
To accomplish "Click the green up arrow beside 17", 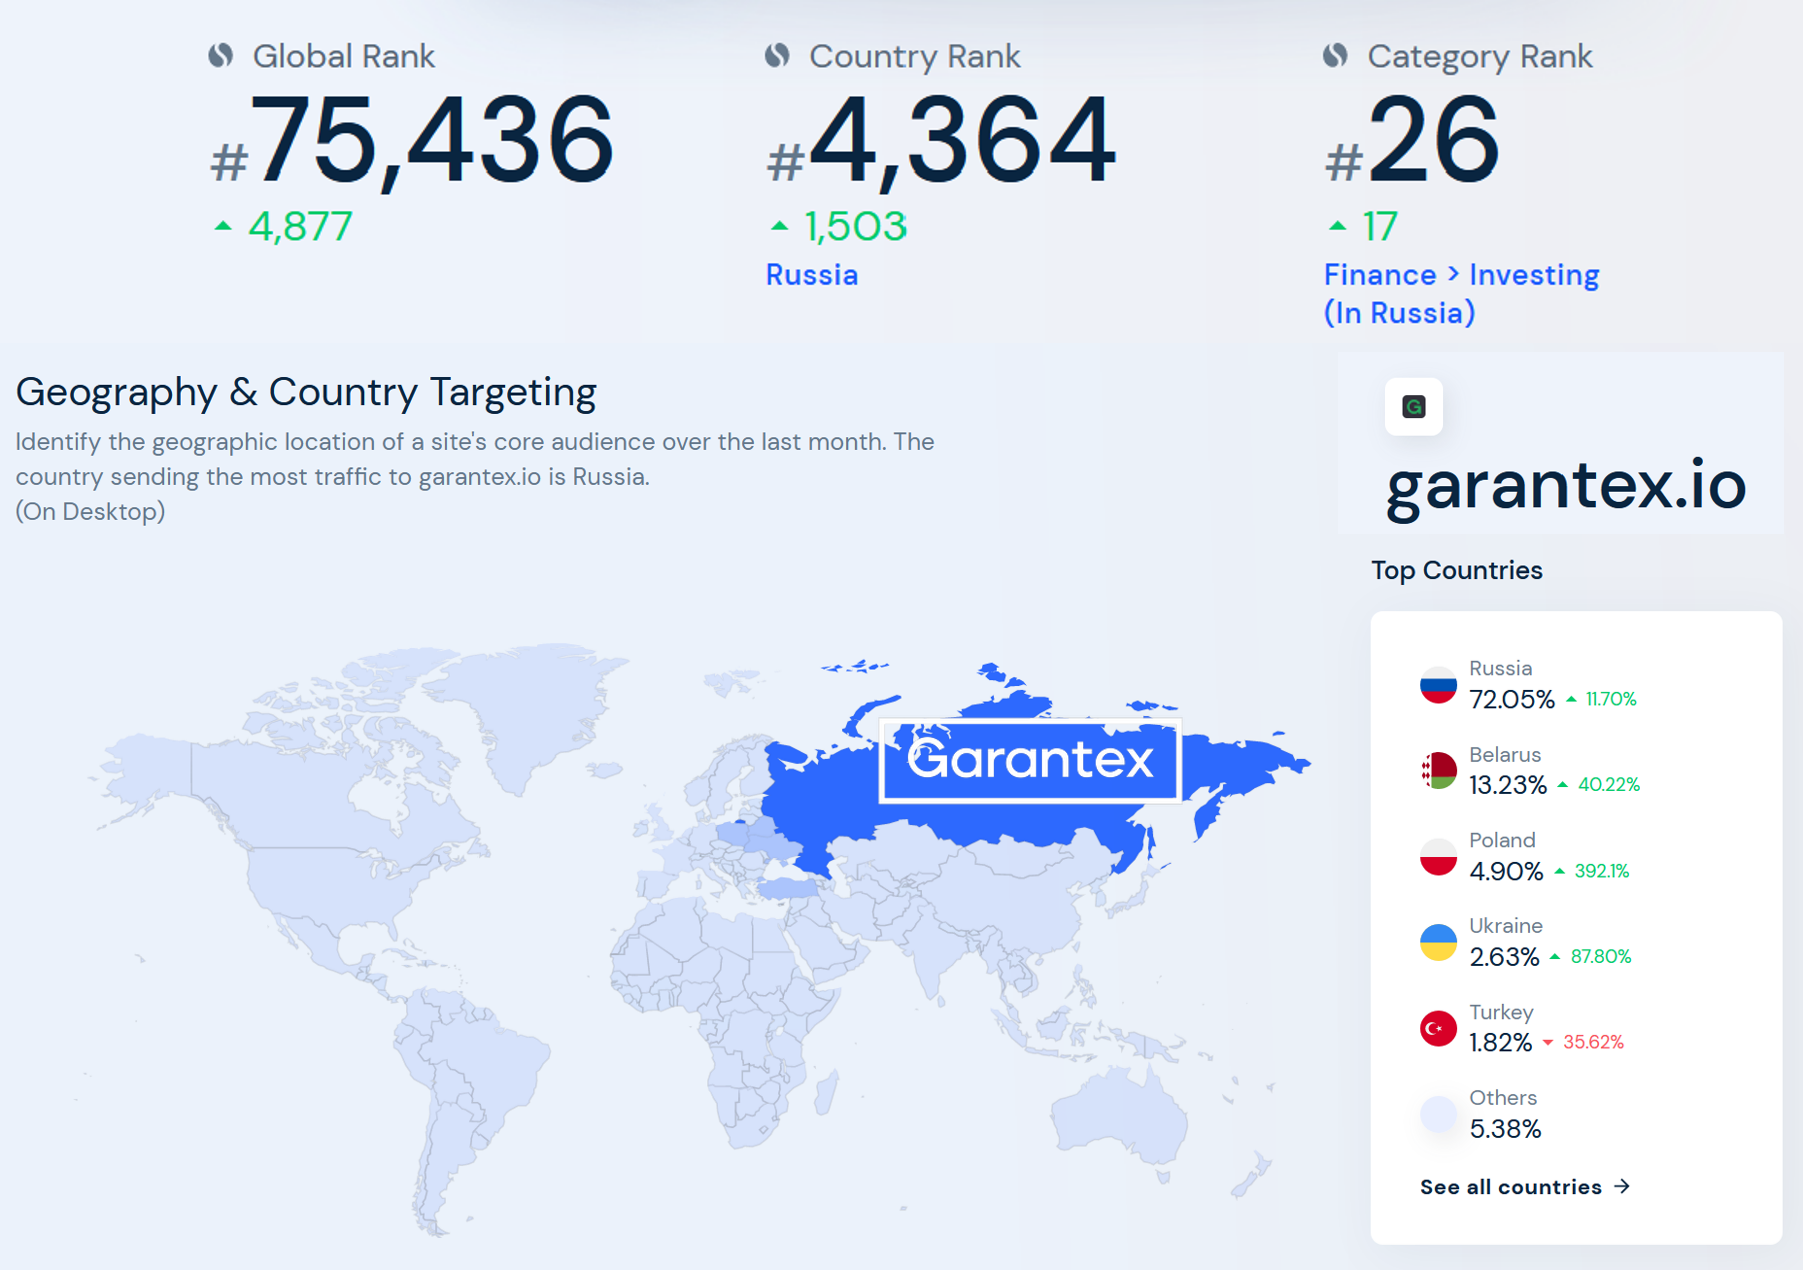I will pyautogui.click(x=1337, y=227).
